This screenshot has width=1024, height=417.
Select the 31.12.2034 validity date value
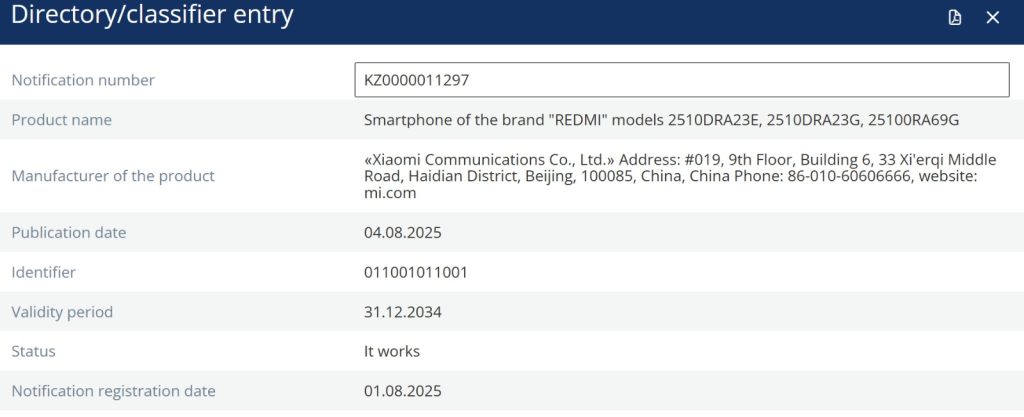[402, 312]
